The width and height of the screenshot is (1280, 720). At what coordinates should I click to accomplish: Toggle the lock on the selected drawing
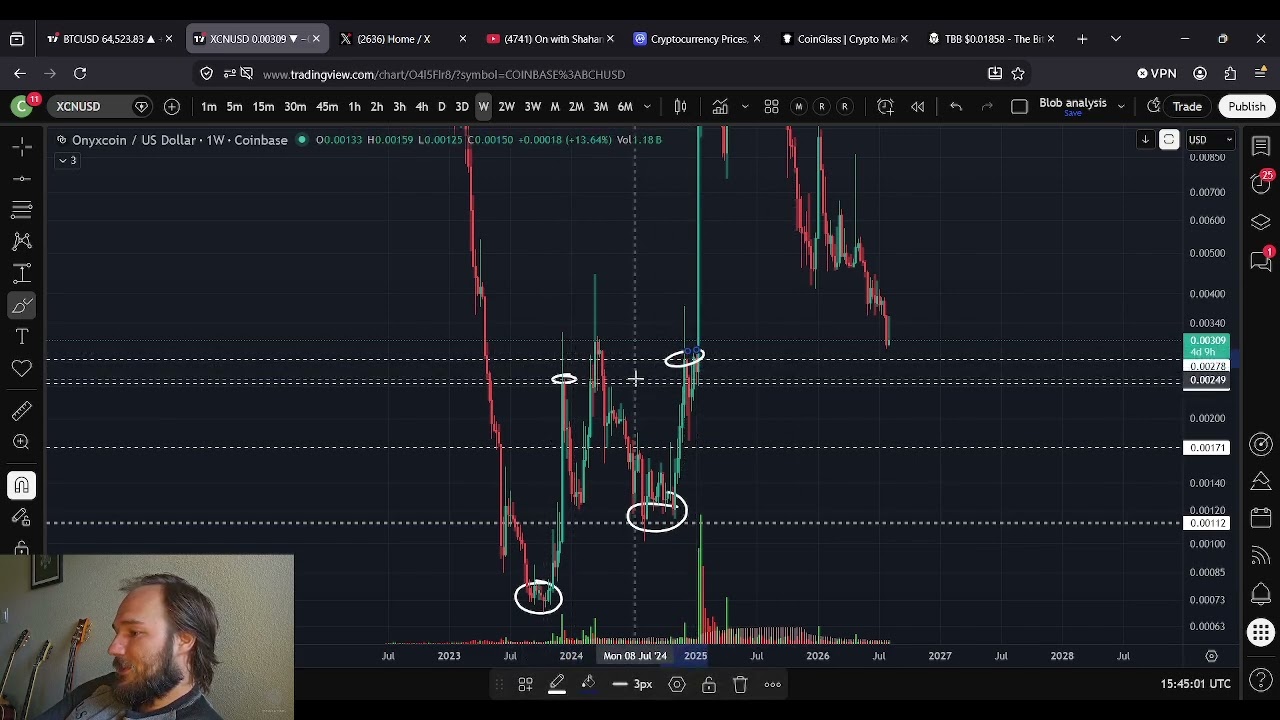pos(708,684)
